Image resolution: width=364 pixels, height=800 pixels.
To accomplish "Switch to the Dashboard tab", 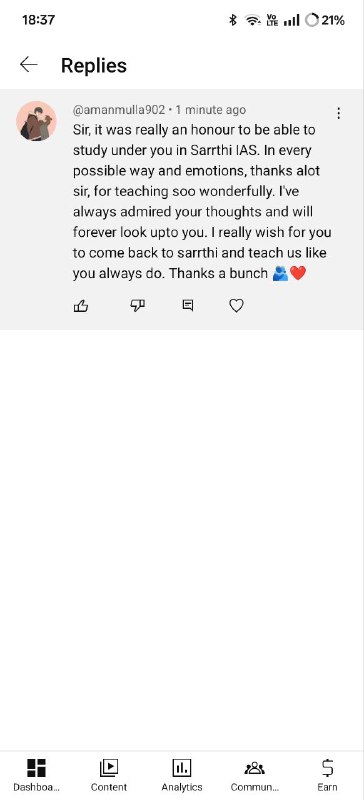I will 36,774.
